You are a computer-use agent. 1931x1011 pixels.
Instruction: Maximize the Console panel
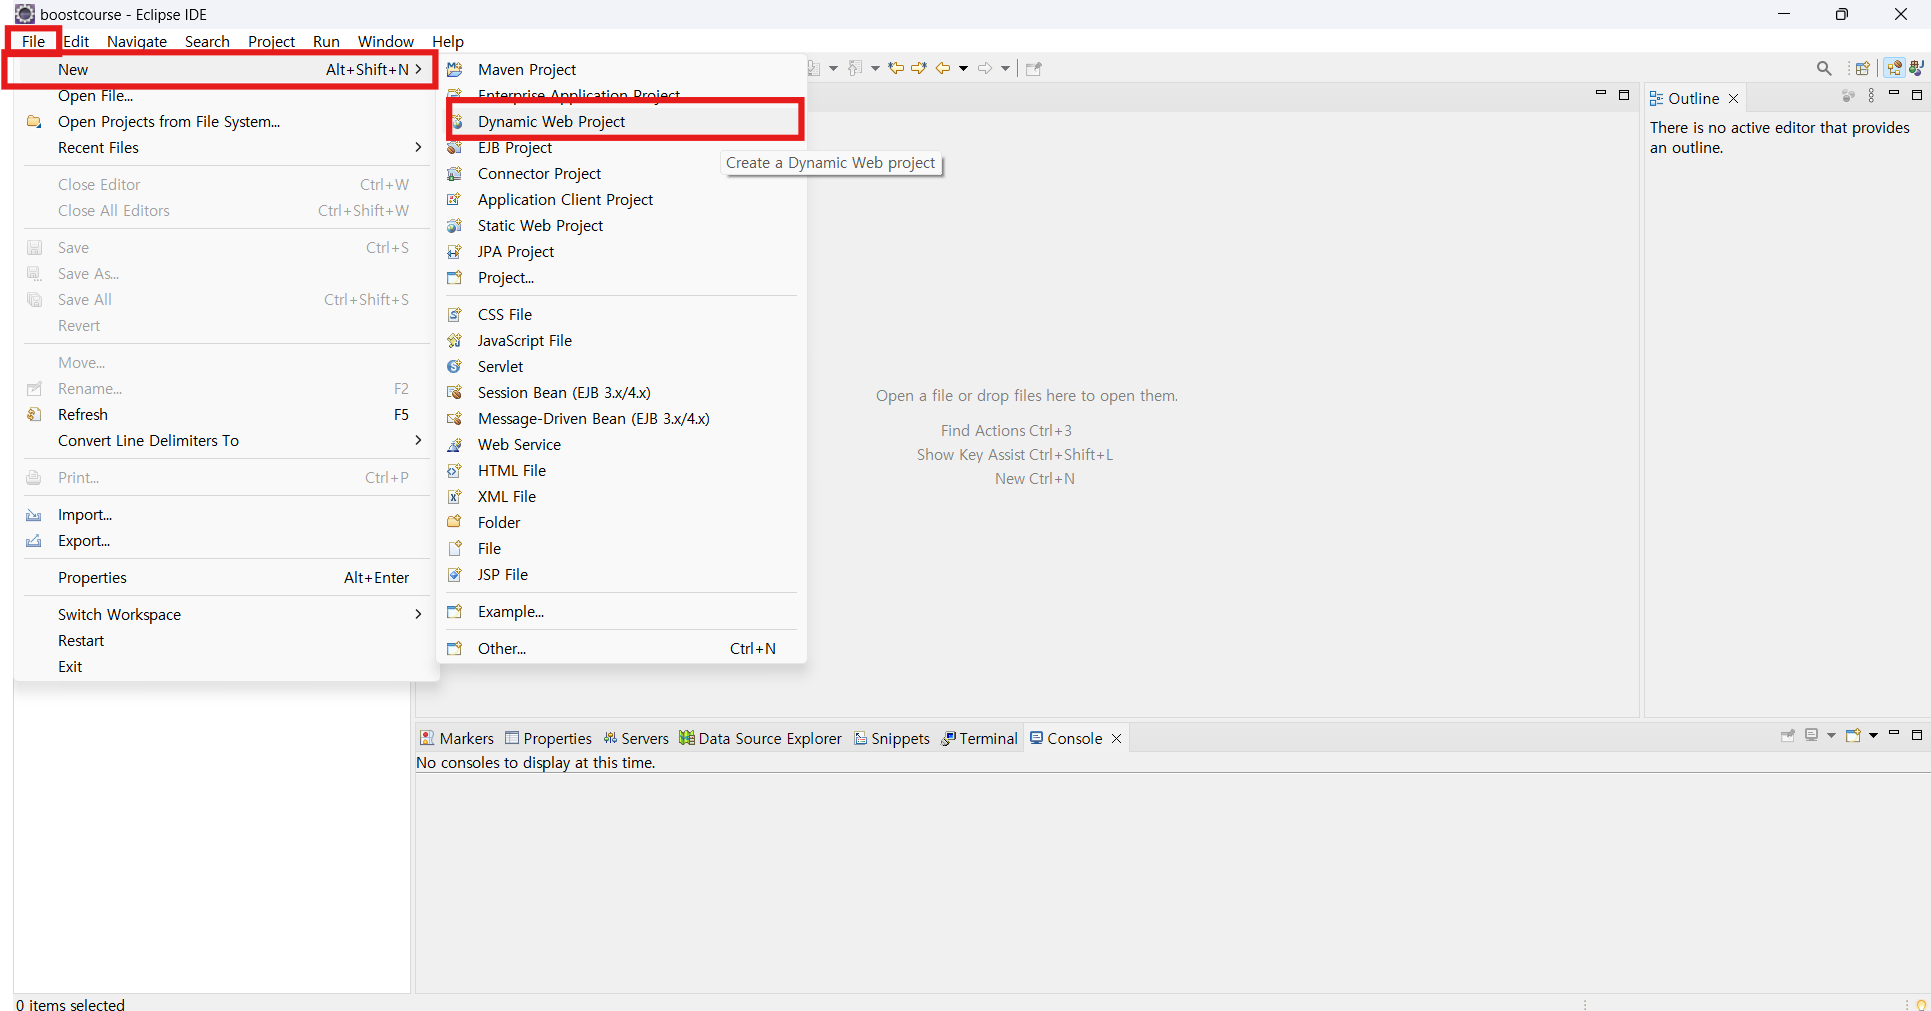click(1917, 735)
